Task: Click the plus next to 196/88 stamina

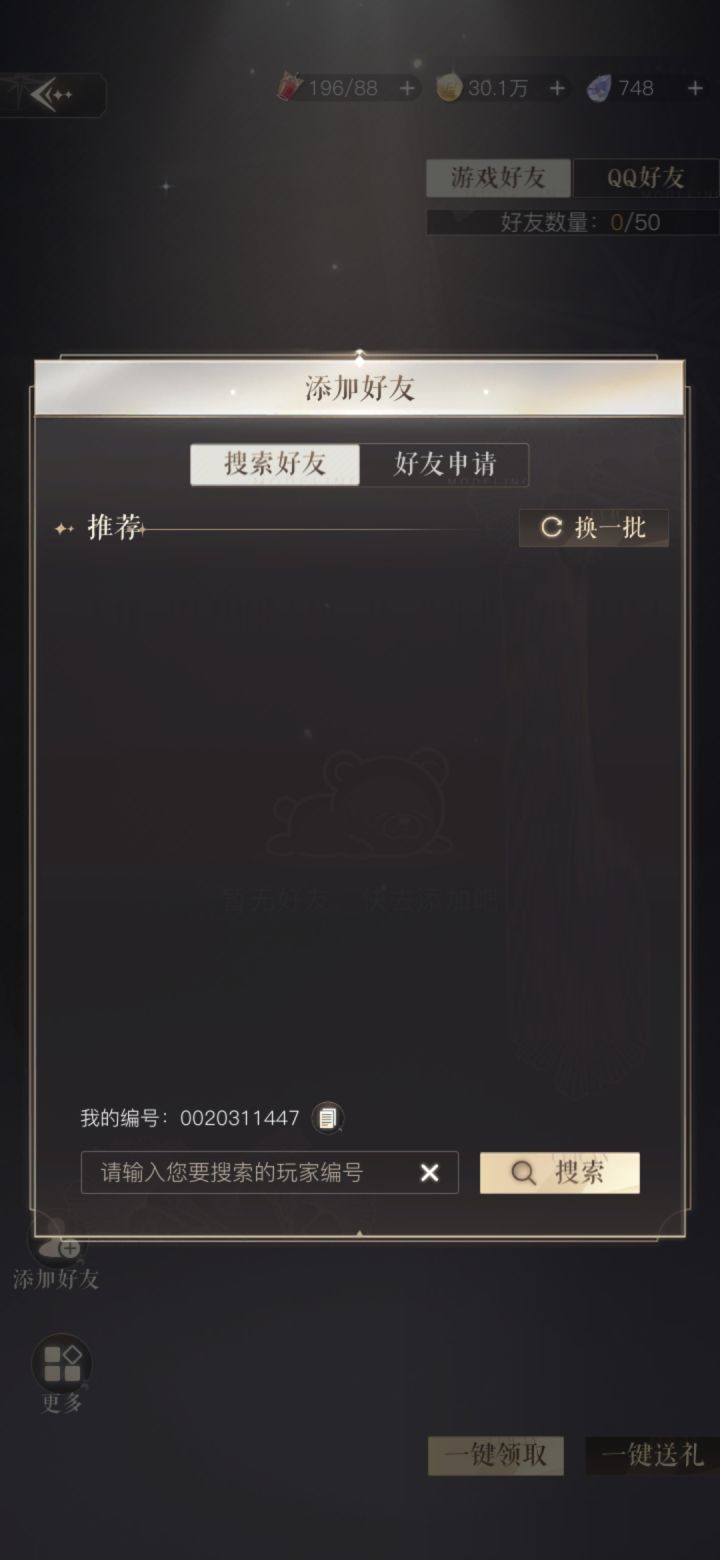Action: 407,88
